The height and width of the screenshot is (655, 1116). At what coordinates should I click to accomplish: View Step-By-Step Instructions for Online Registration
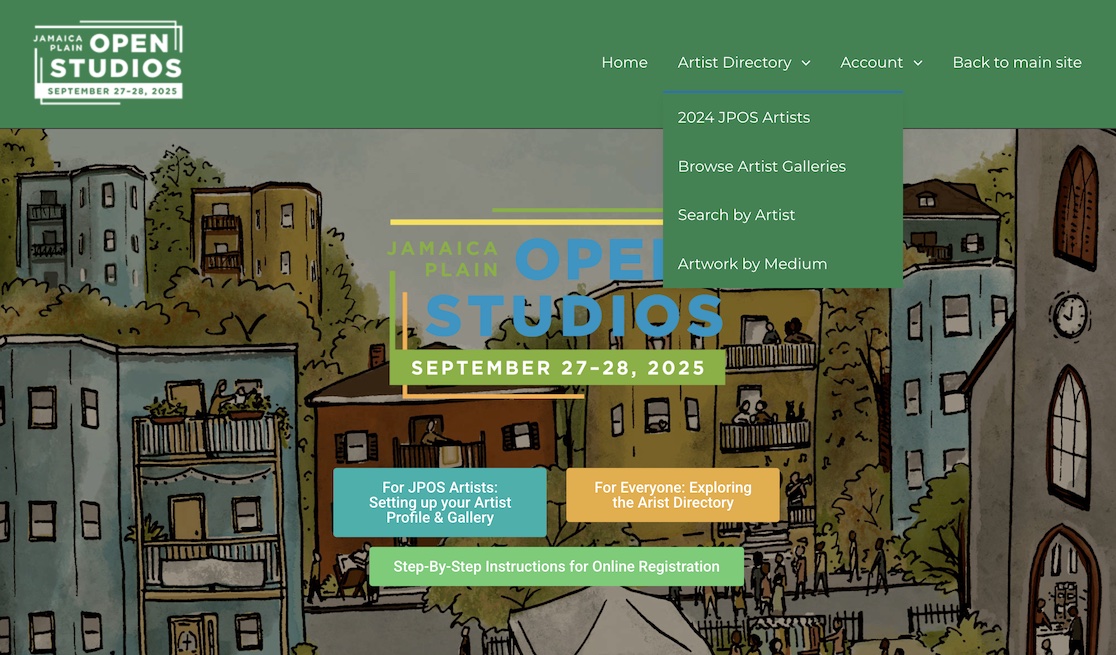tap(557, 567)
